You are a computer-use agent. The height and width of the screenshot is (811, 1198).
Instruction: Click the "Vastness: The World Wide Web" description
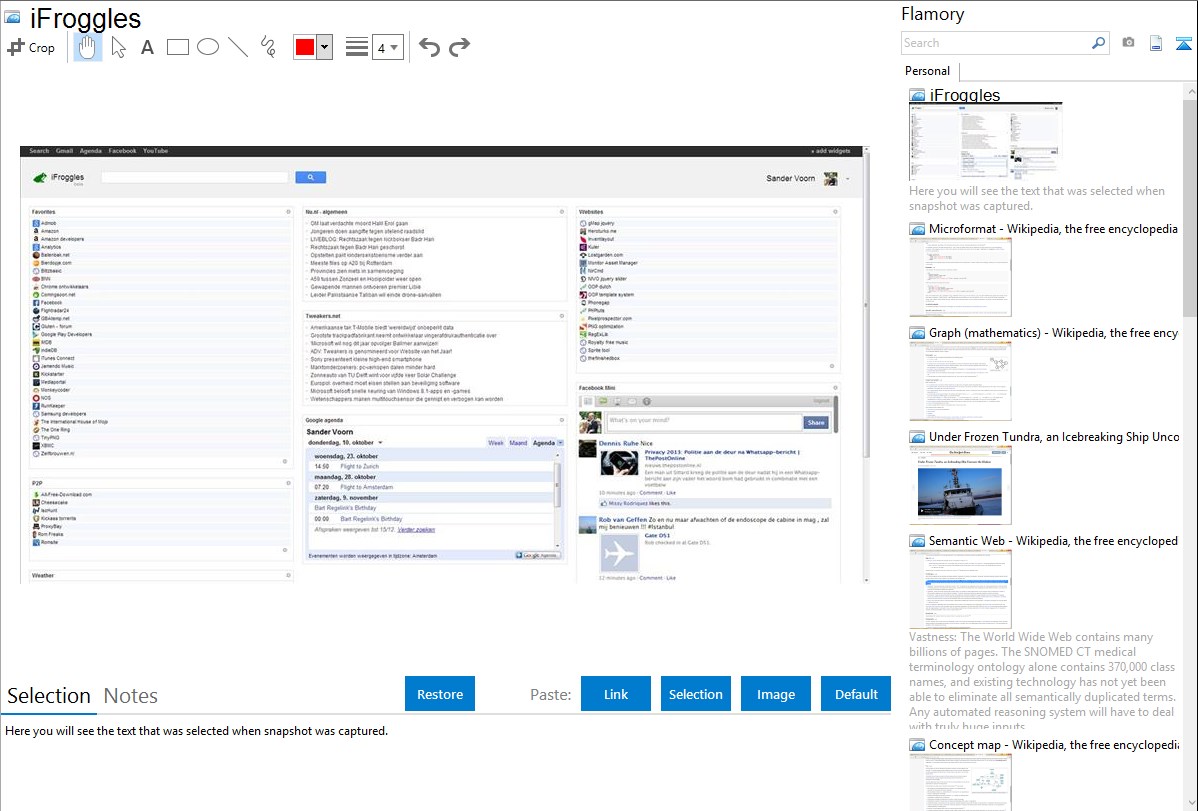(x=1042, y=682)
